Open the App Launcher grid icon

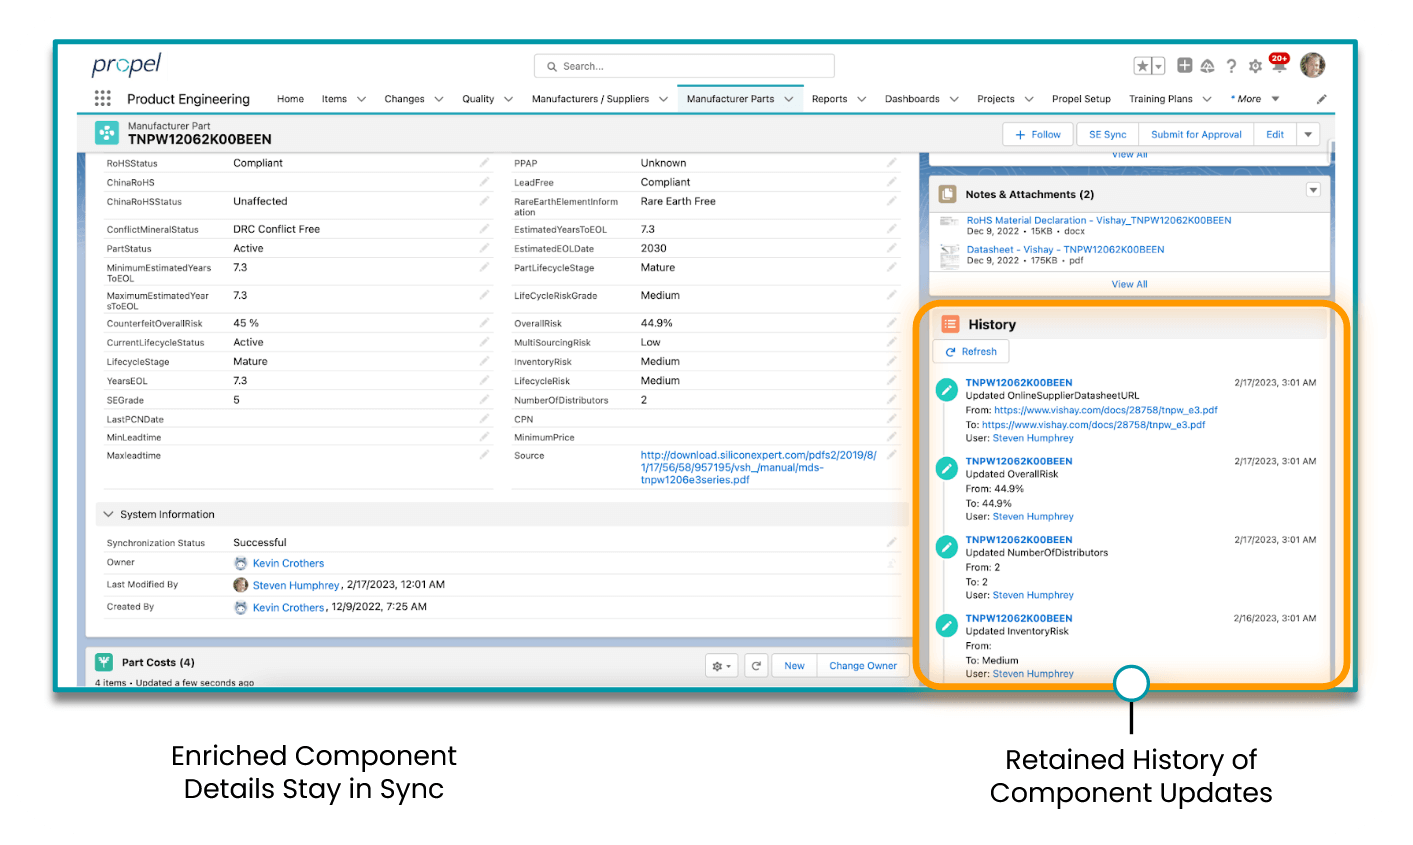pos(103,98)
